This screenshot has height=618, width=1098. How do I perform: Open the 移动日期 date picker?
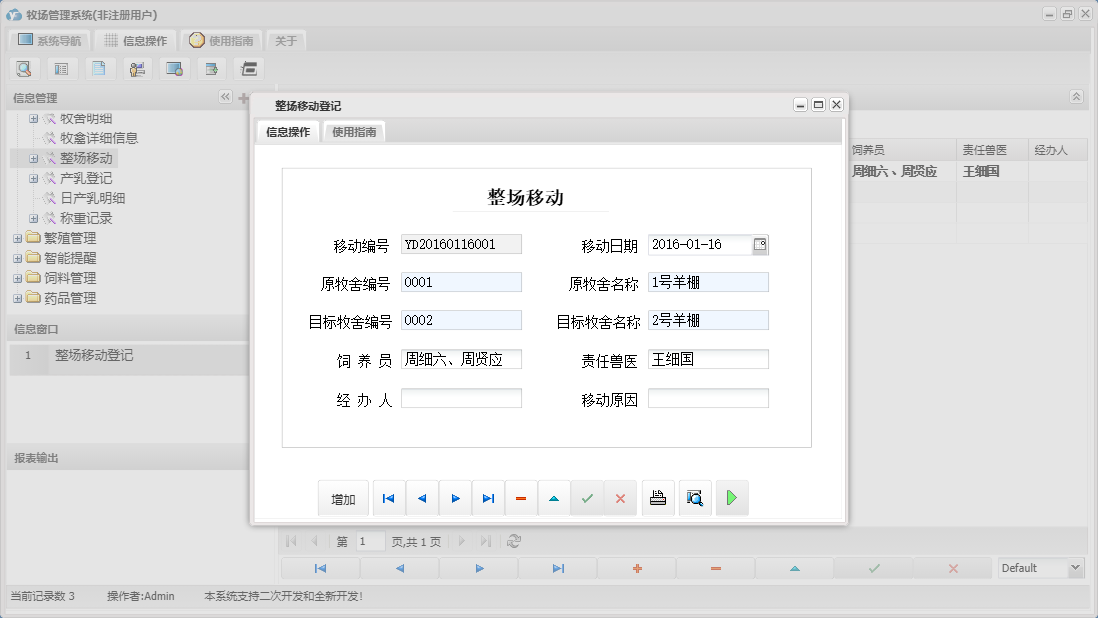click(759, 243)
